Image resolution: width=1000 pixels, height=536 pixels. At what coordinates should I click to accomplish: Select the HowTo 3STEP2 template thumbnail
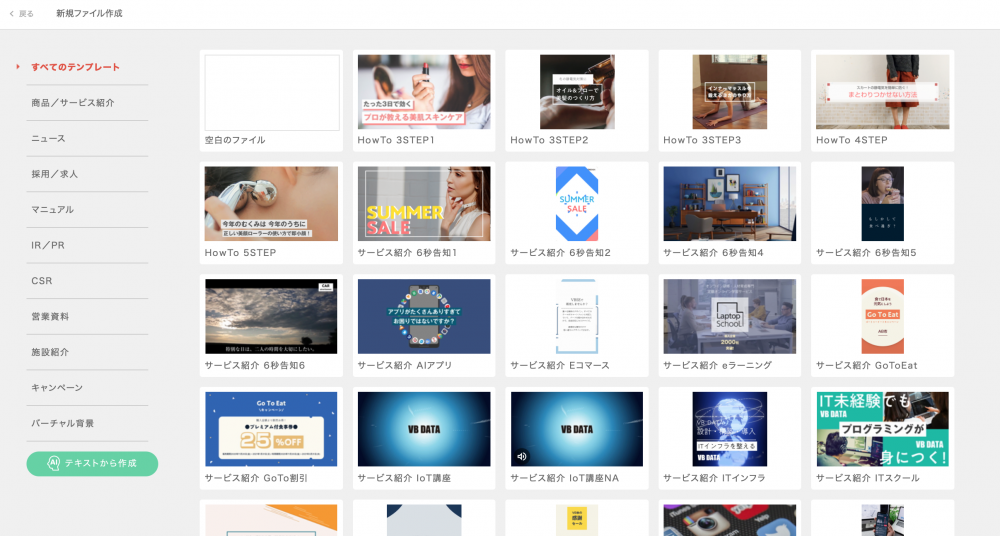tap(577, 92)
